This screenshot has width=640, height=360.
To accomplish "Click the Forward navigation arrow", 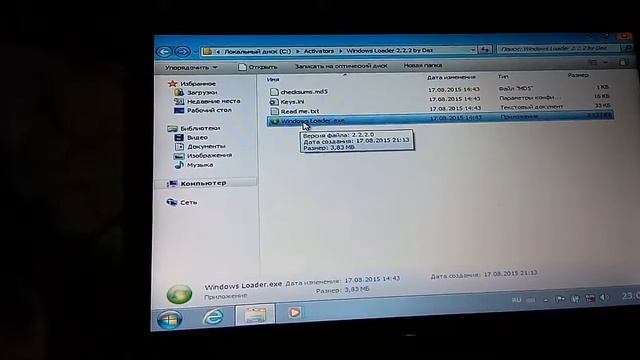I will click(182, 51).
